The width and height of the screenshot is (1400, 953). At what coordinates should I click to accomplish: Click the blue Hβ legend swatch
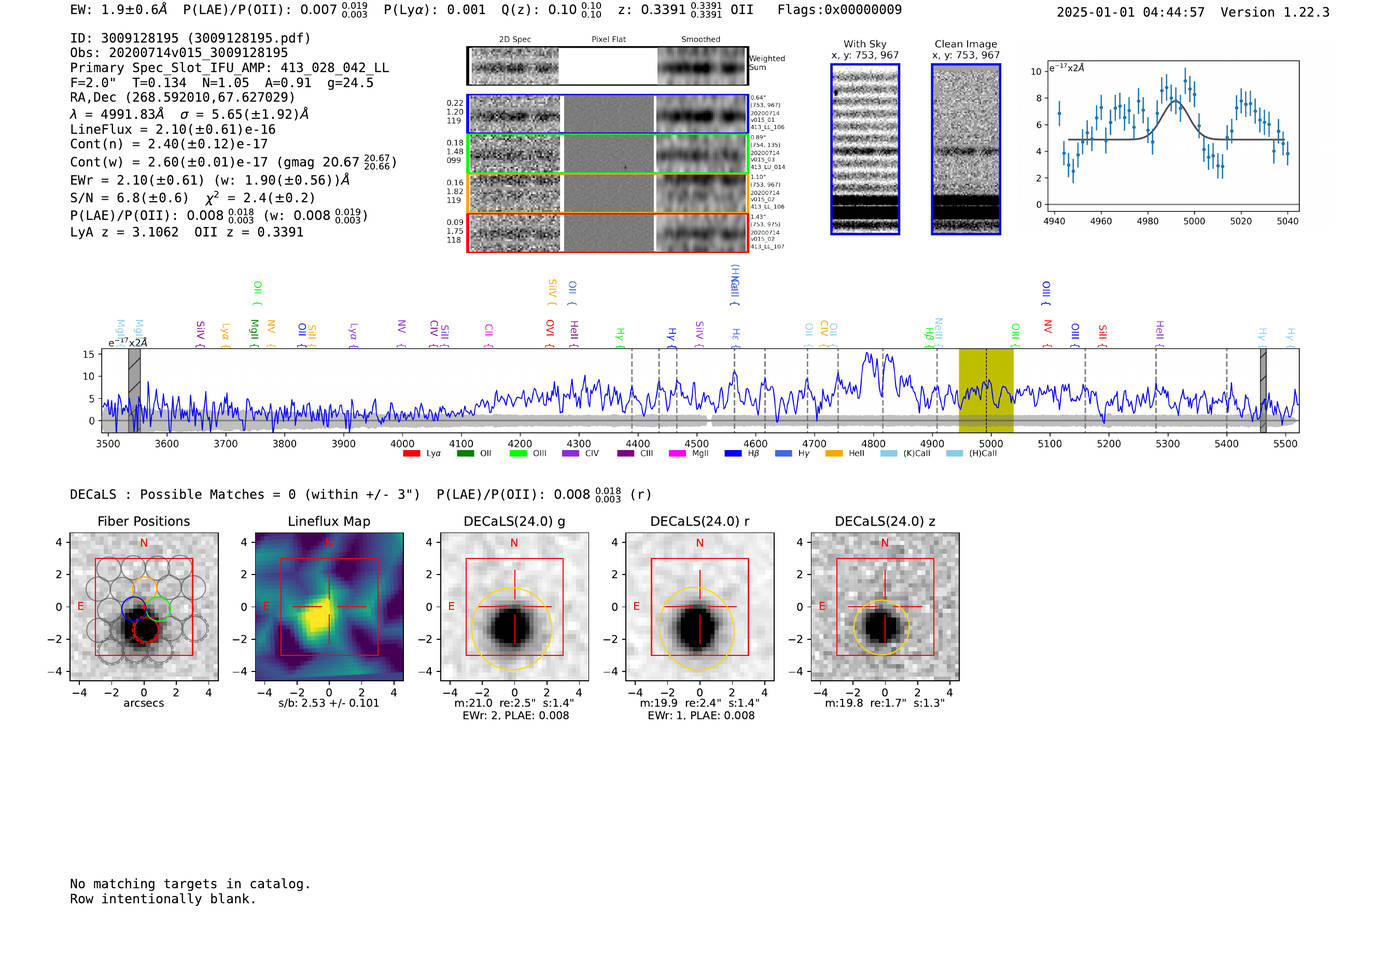(x=733, y=454)
